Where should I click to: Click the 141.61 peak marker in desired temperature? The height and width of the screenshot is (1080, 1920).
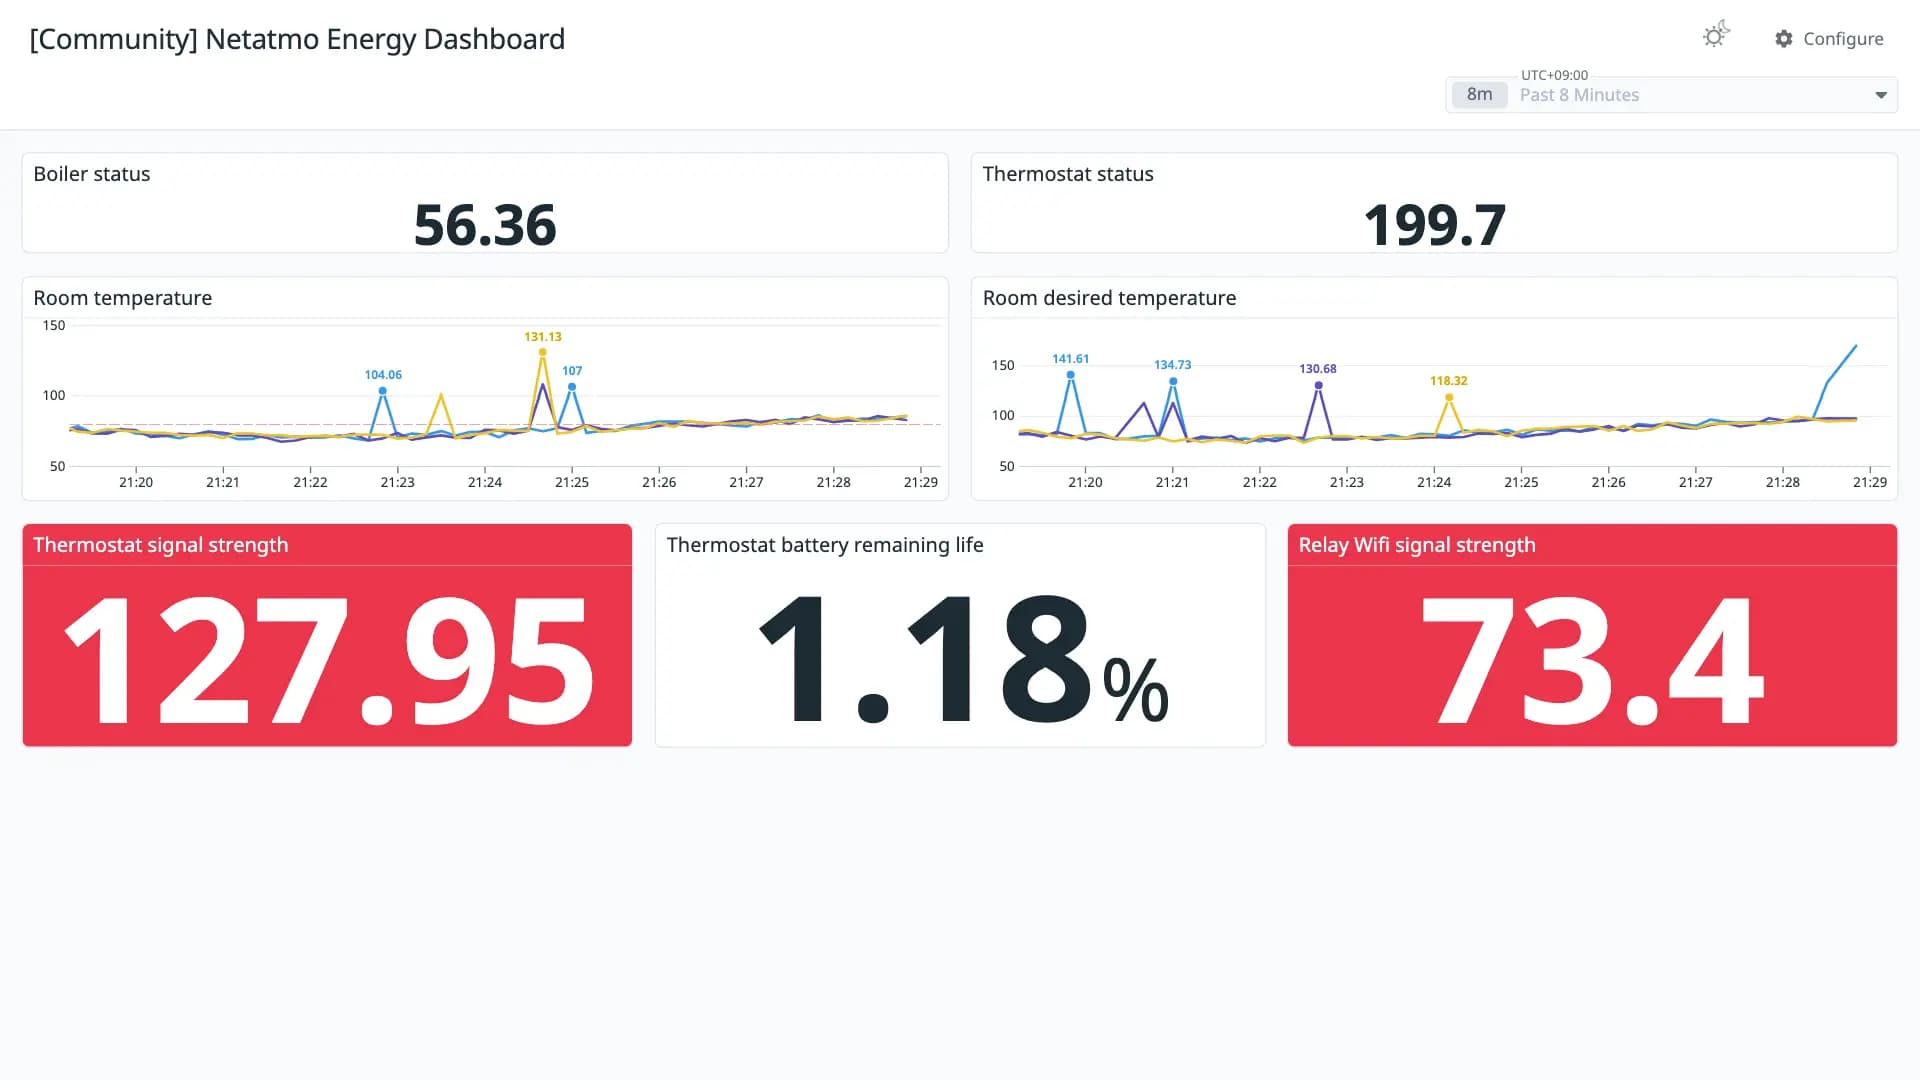tap(1071, 375)
